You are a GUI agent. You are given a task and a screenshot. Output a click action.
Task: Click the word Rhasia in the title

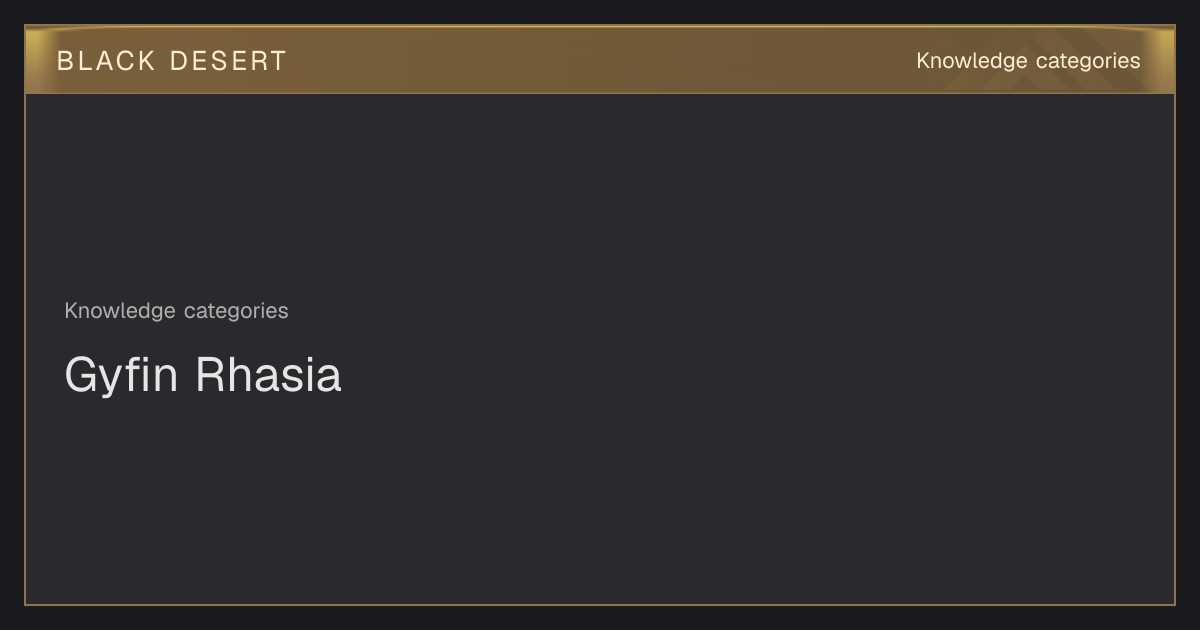pos(268,376)
